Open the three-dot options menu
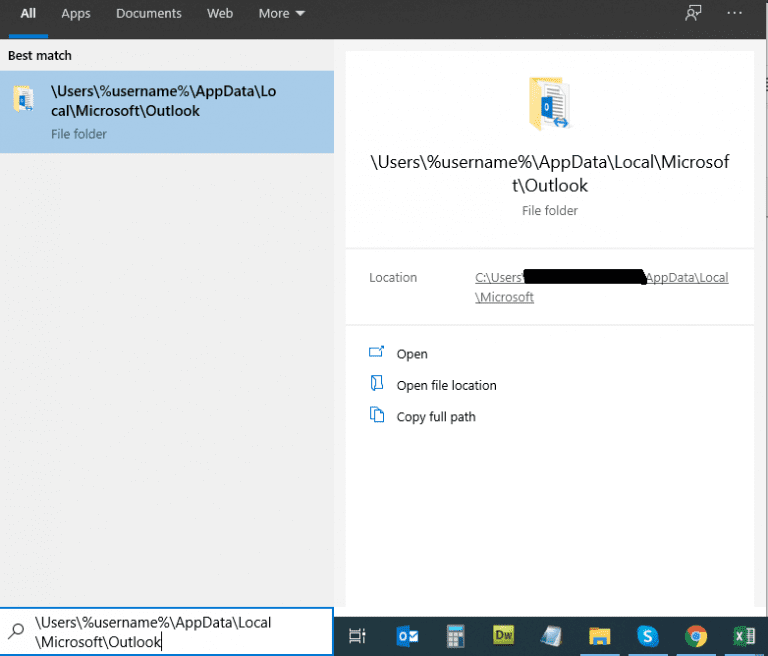This screenshot has height=656, width=768. point(734,13)
